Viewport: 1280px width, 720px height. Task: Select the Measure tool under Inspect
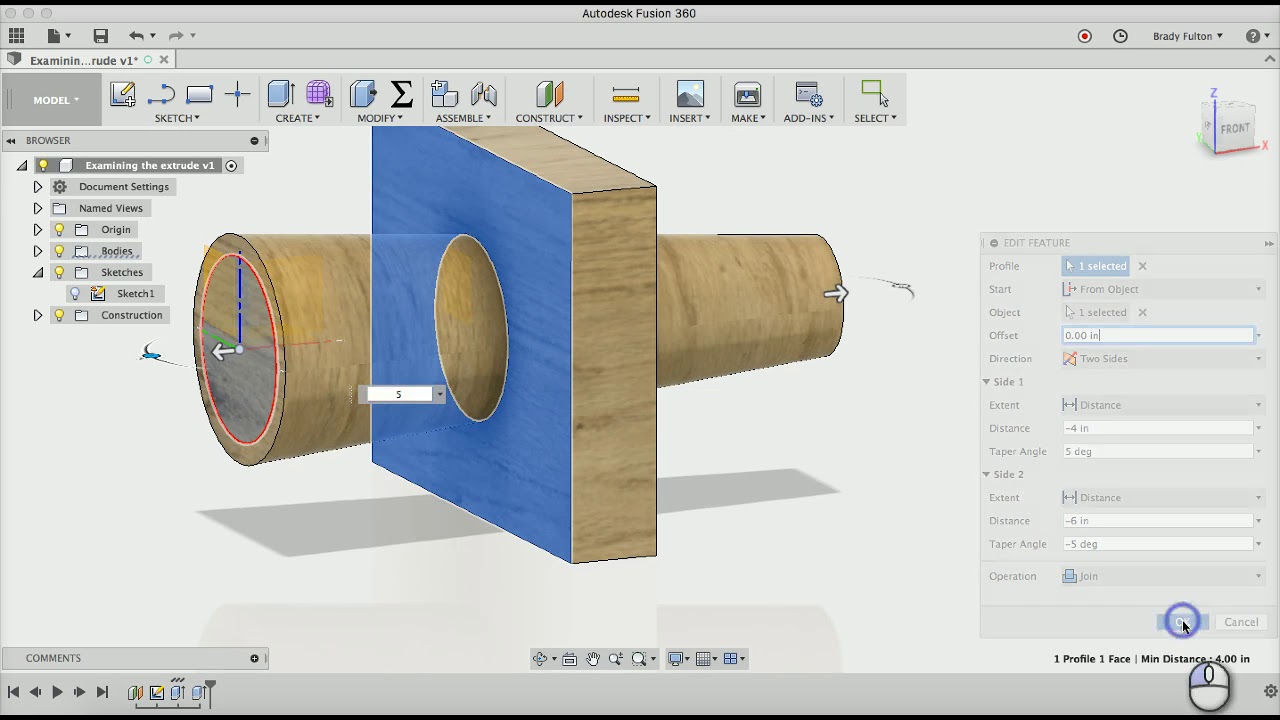click(626, 95)
